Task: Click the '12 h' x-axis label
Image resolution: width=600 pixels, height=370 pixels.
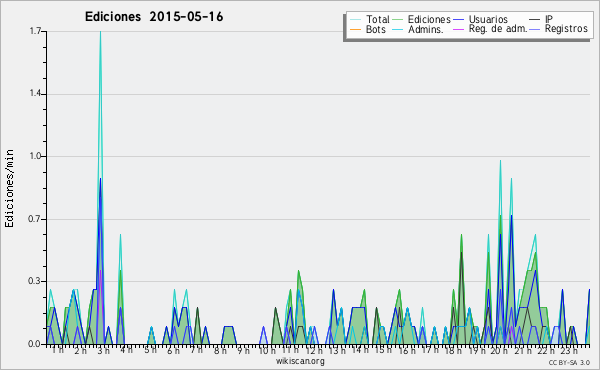Action: point(314,350)
